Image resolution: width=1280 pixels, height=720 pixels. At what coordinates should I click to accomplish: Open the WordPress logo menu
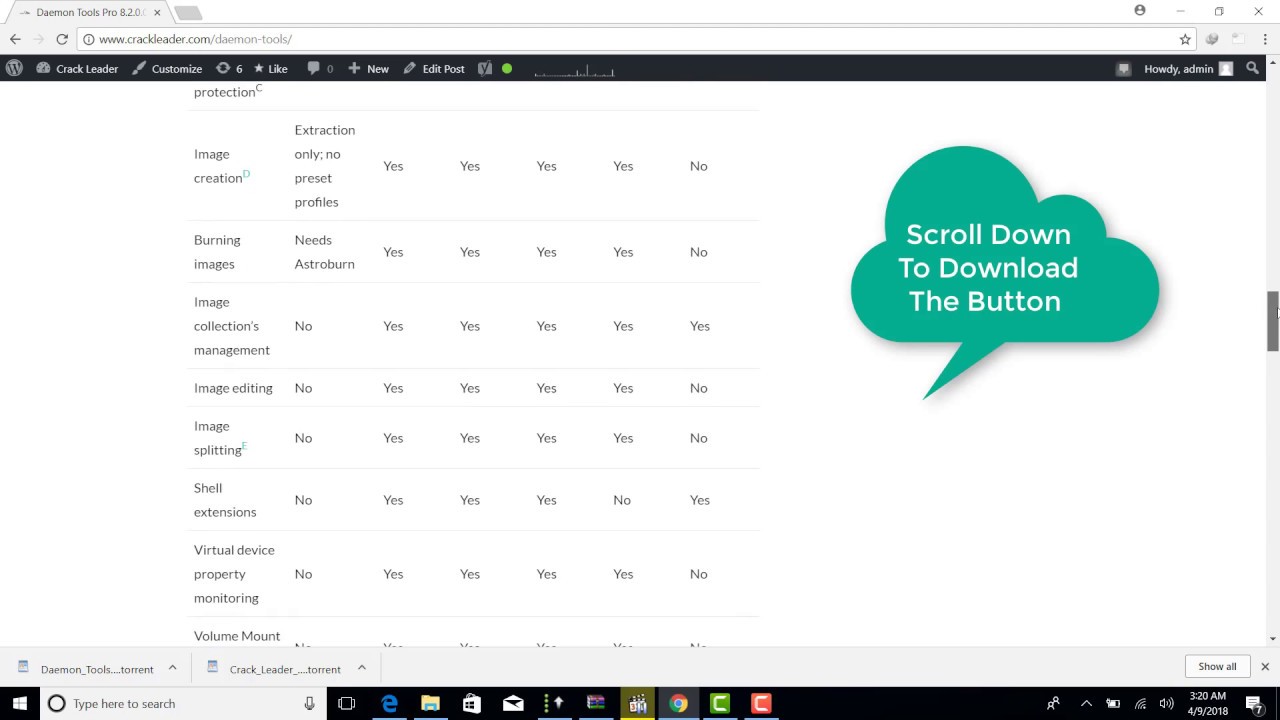click(14, 69)
